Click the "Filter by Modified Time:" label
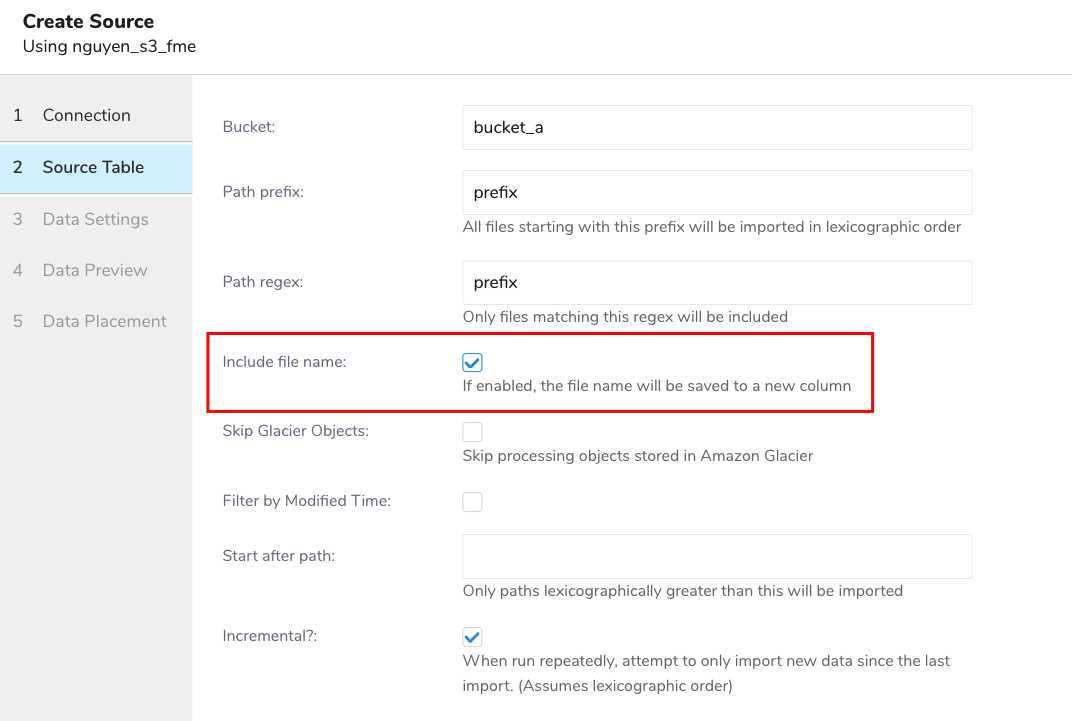The height and width of the screenshot is (721, 1072). pyautogui.click(x=306, y=500)
